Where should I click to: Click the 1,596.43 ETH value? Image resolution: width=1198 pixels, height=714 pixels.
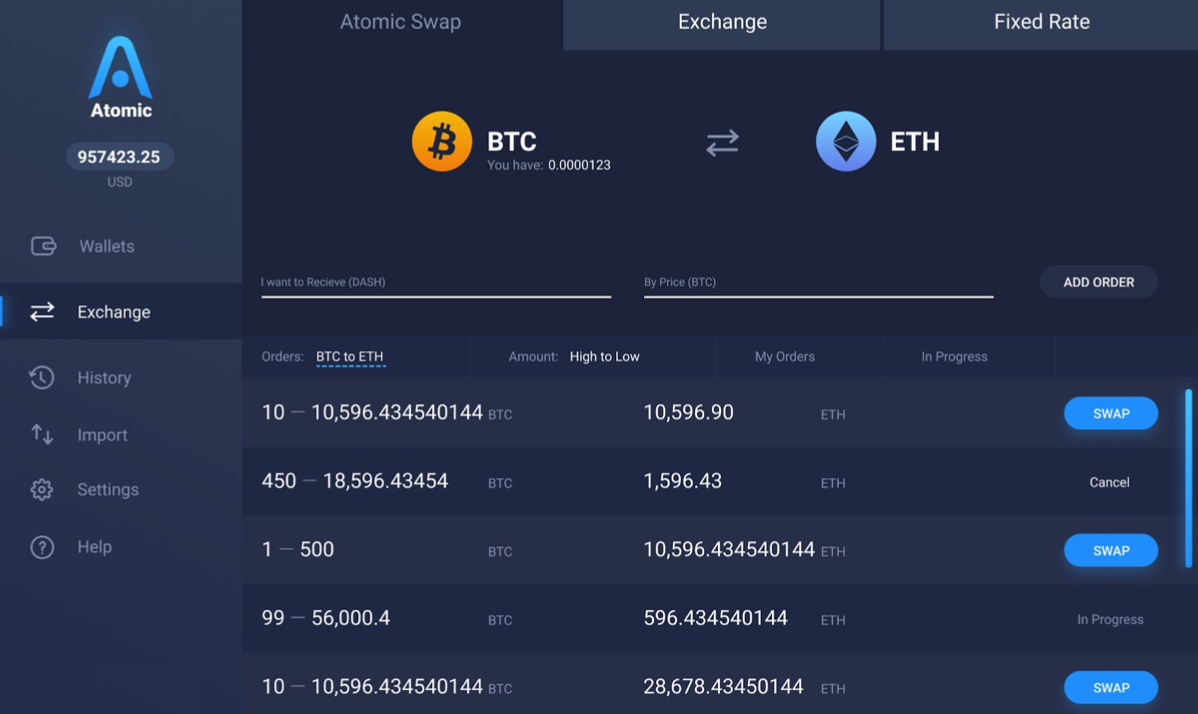pyautogui.click(x=682, y=480)
